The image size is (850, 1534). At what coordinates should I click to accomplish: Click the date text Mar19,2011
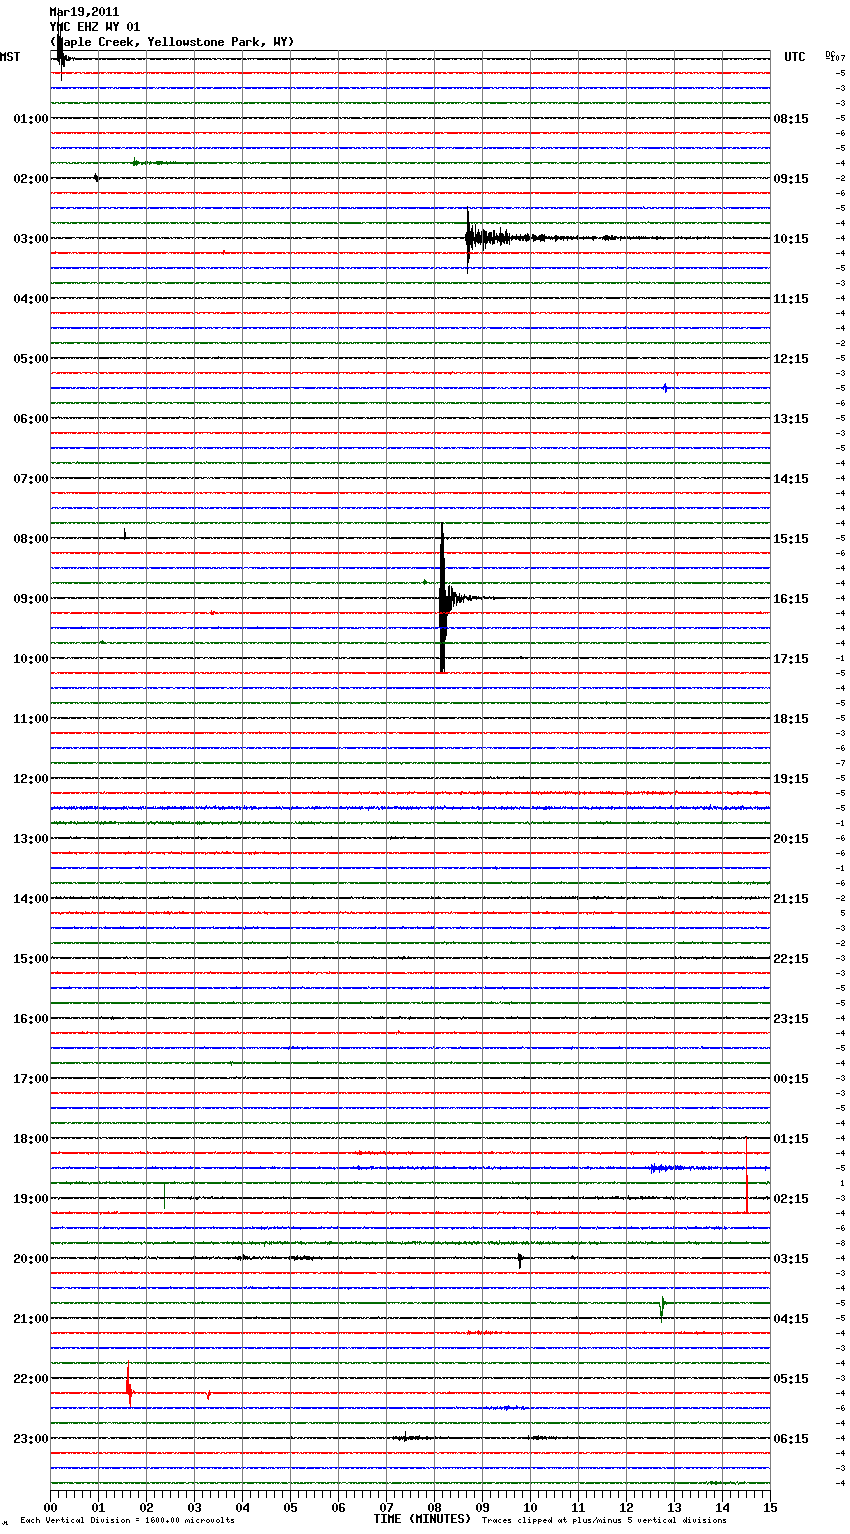pos(84,12)
